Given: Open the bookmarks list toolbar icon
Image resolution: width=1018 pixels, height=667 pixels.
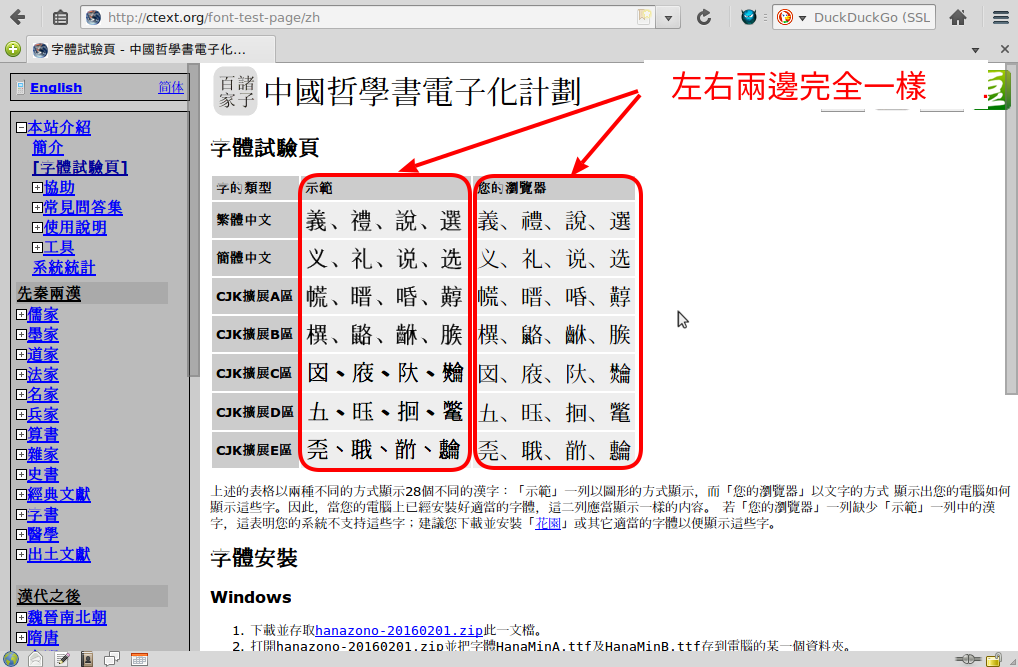Looking at the screenshot, I should 60,18.
